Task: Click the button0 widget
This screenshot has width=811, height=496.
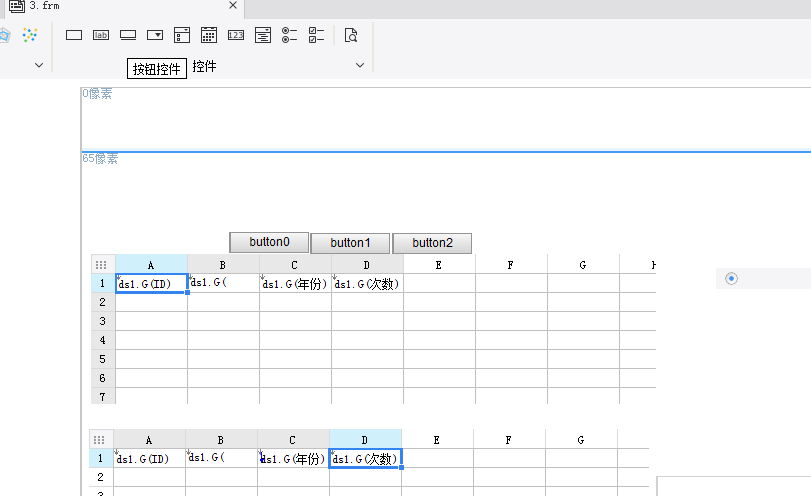Action: pos(269,242)
